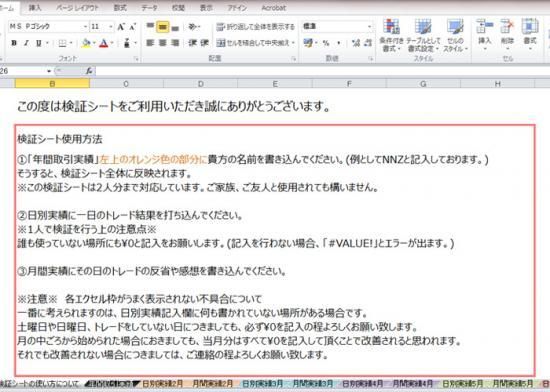
Task: Click the merge and center button
Action: [256, 43]
